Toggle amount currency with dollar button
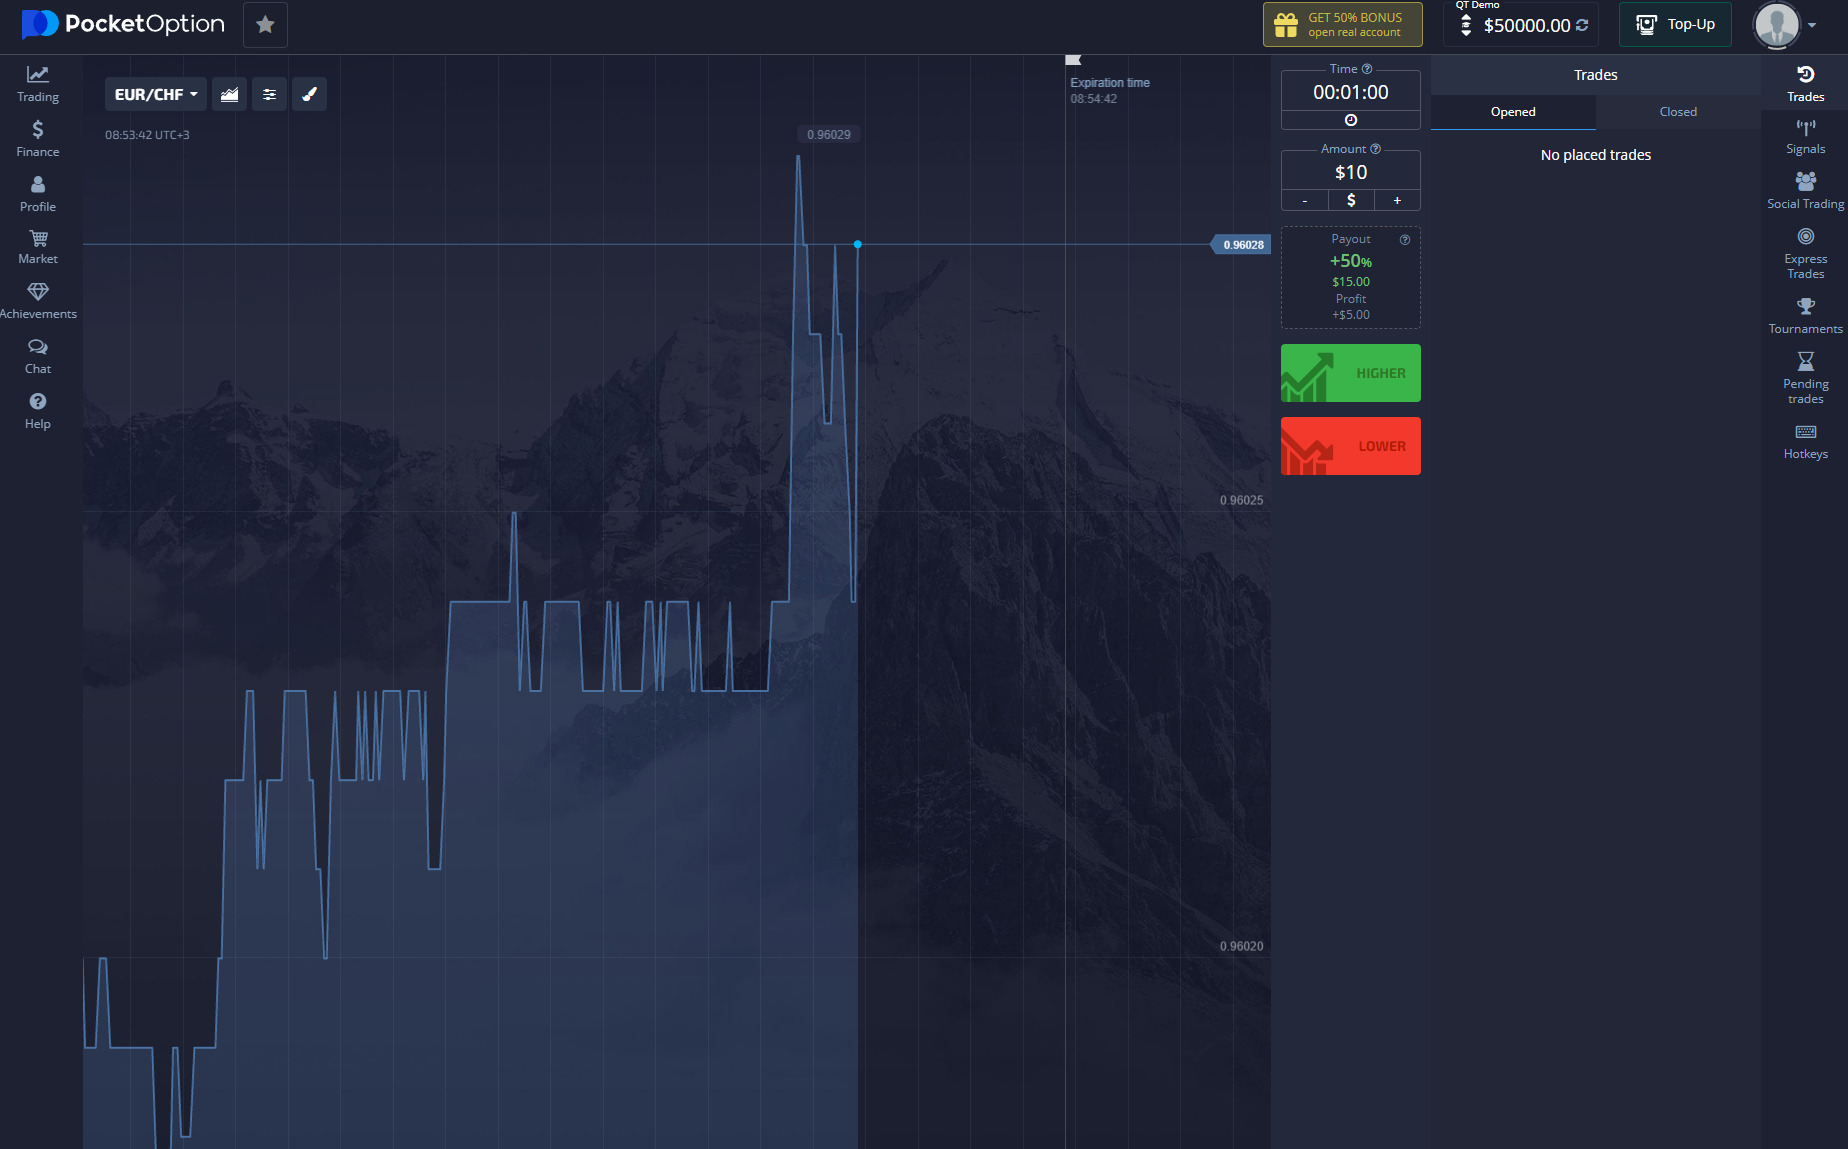Viewport: 1848px width, 1149px height. (1351, 201)
